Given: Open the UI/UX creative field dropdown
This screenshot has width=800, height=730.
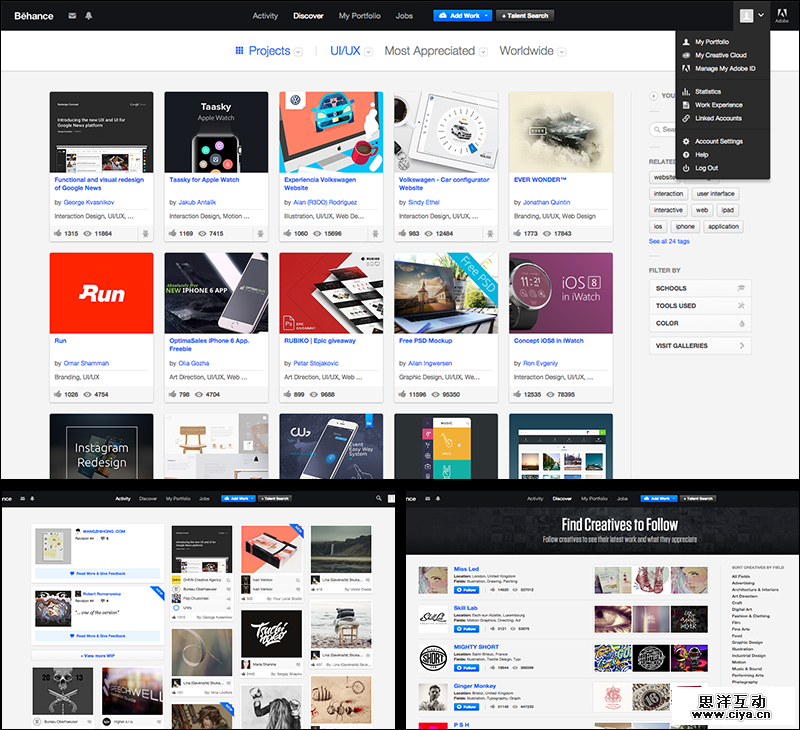Looking at the screenshot, I should [x=350, y=51].
